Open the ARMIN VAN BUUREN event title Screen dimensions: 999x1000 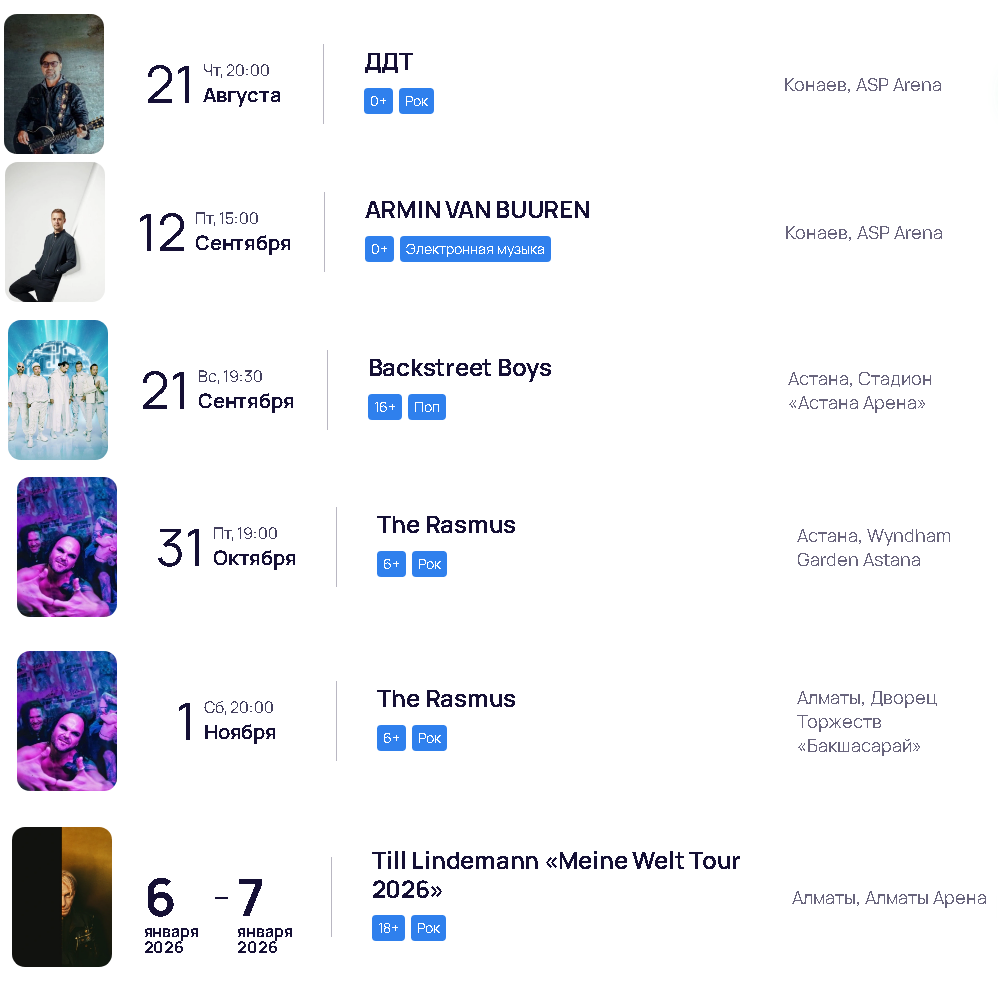pyautogui.click(x=477, y=210)
